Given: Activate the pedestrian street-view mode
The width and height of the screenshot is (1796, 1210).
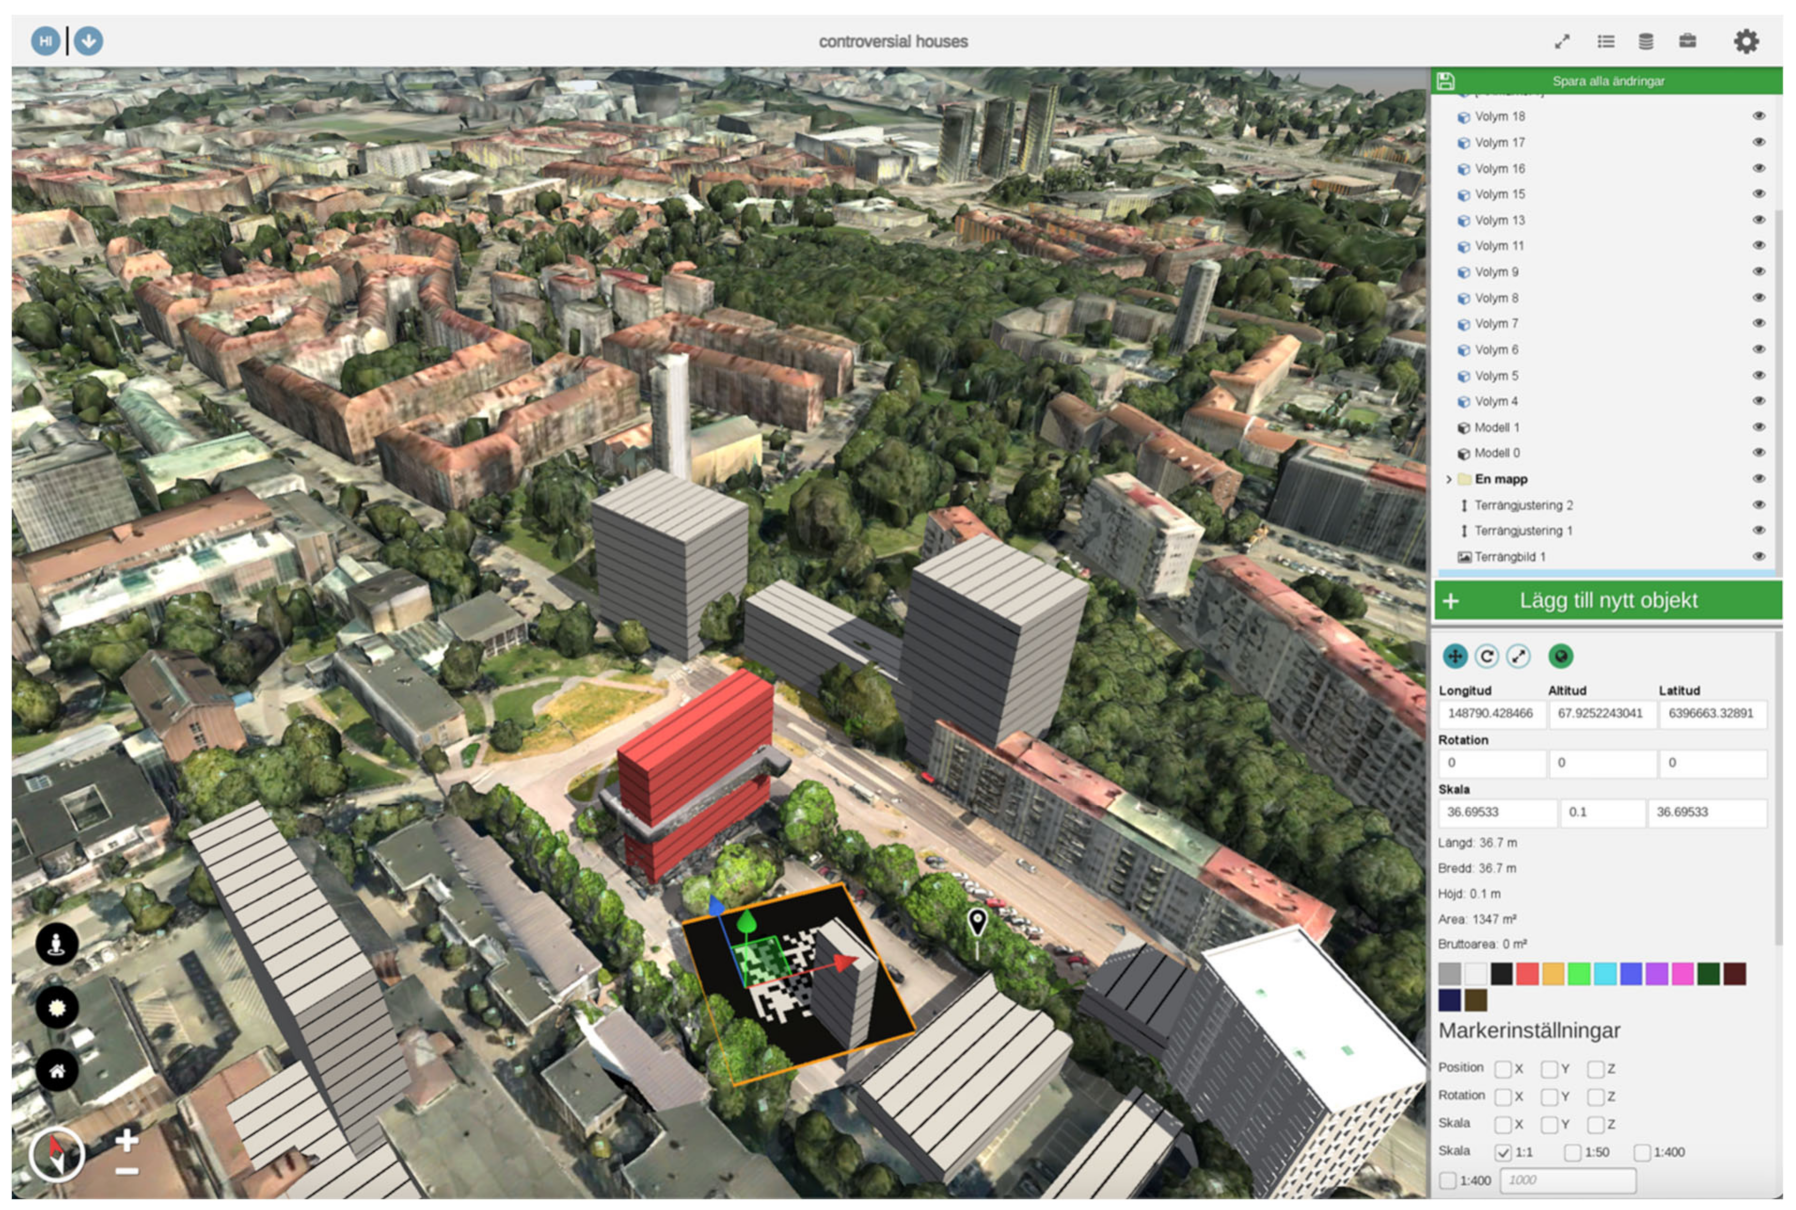Looking at the screenshot, I should click(x=57, y=943).
